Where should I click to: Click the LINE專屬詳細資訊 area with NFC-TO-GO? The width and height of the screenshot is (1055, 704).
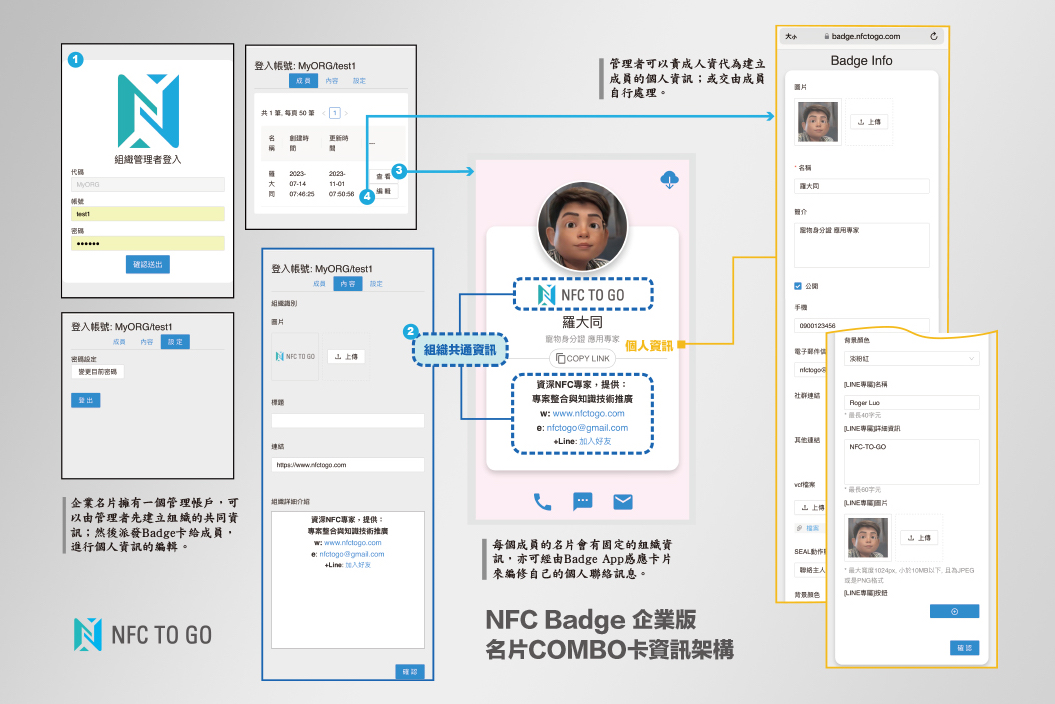pos(912,462)
